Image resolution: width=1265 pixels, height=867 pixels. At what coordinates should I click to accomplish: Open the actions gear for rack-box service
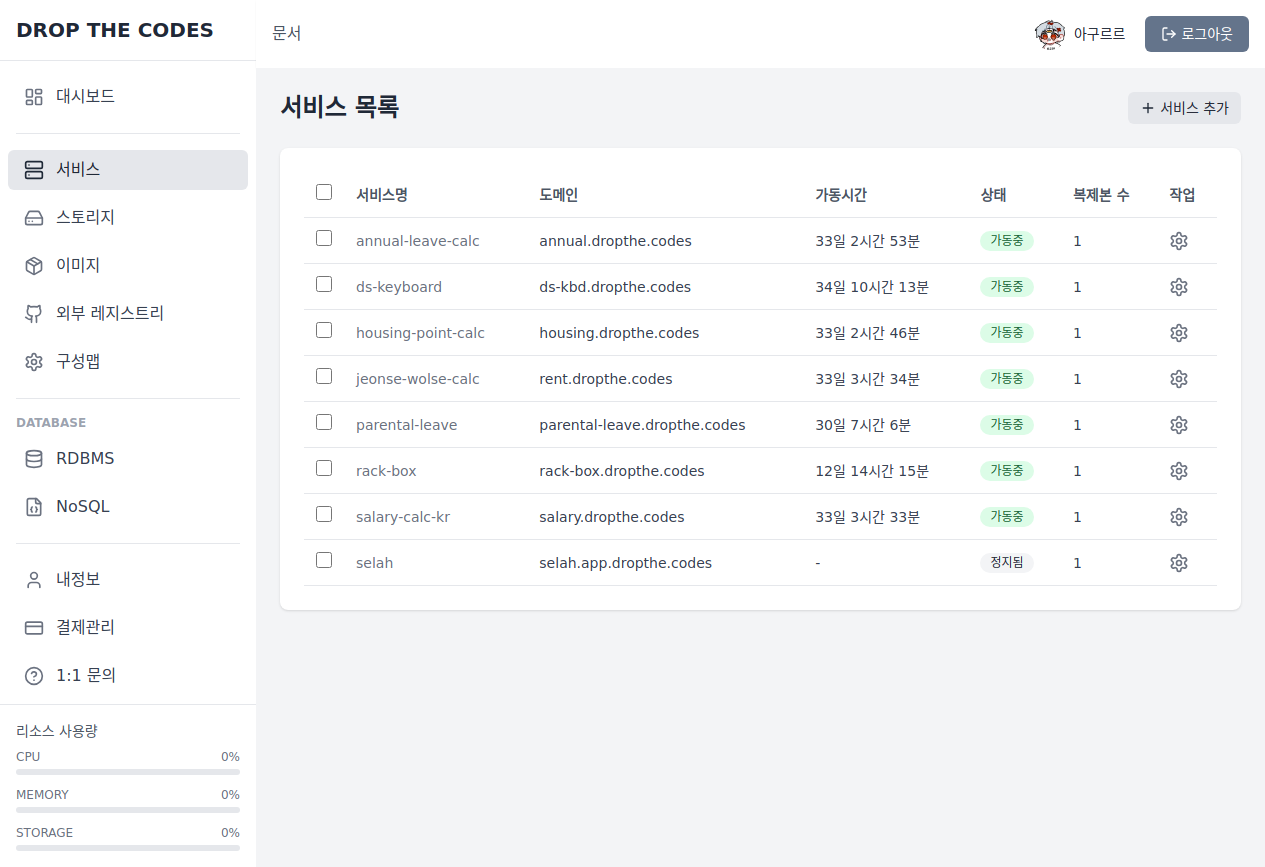(1178, 470)
